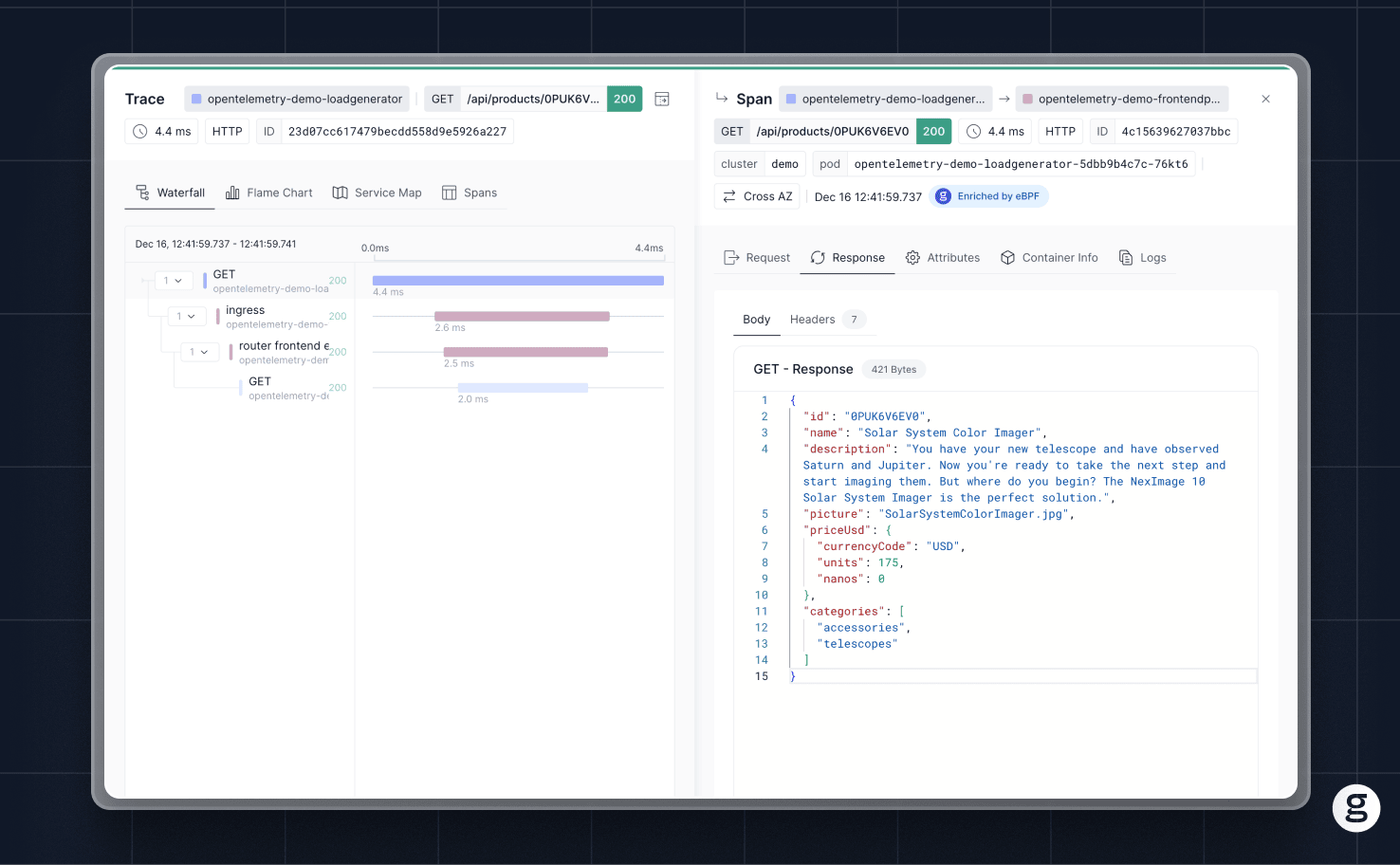Image resolution: width=1400 pixels, height=865 pixels.
Task: Click the pod name opentelemetry-demo-loadgenerator-5dbb9b4c7c-76kt6
Action: pos(1021,164)
